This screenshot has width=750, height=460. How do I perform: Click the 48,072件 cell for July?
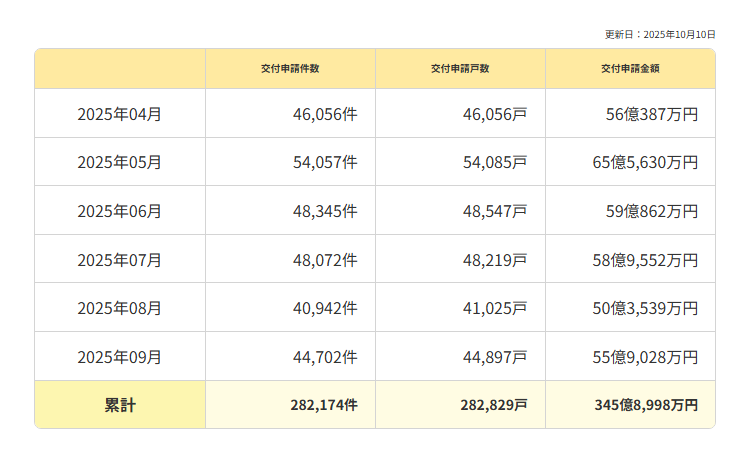pyautogui.click(x=325, y=260)
